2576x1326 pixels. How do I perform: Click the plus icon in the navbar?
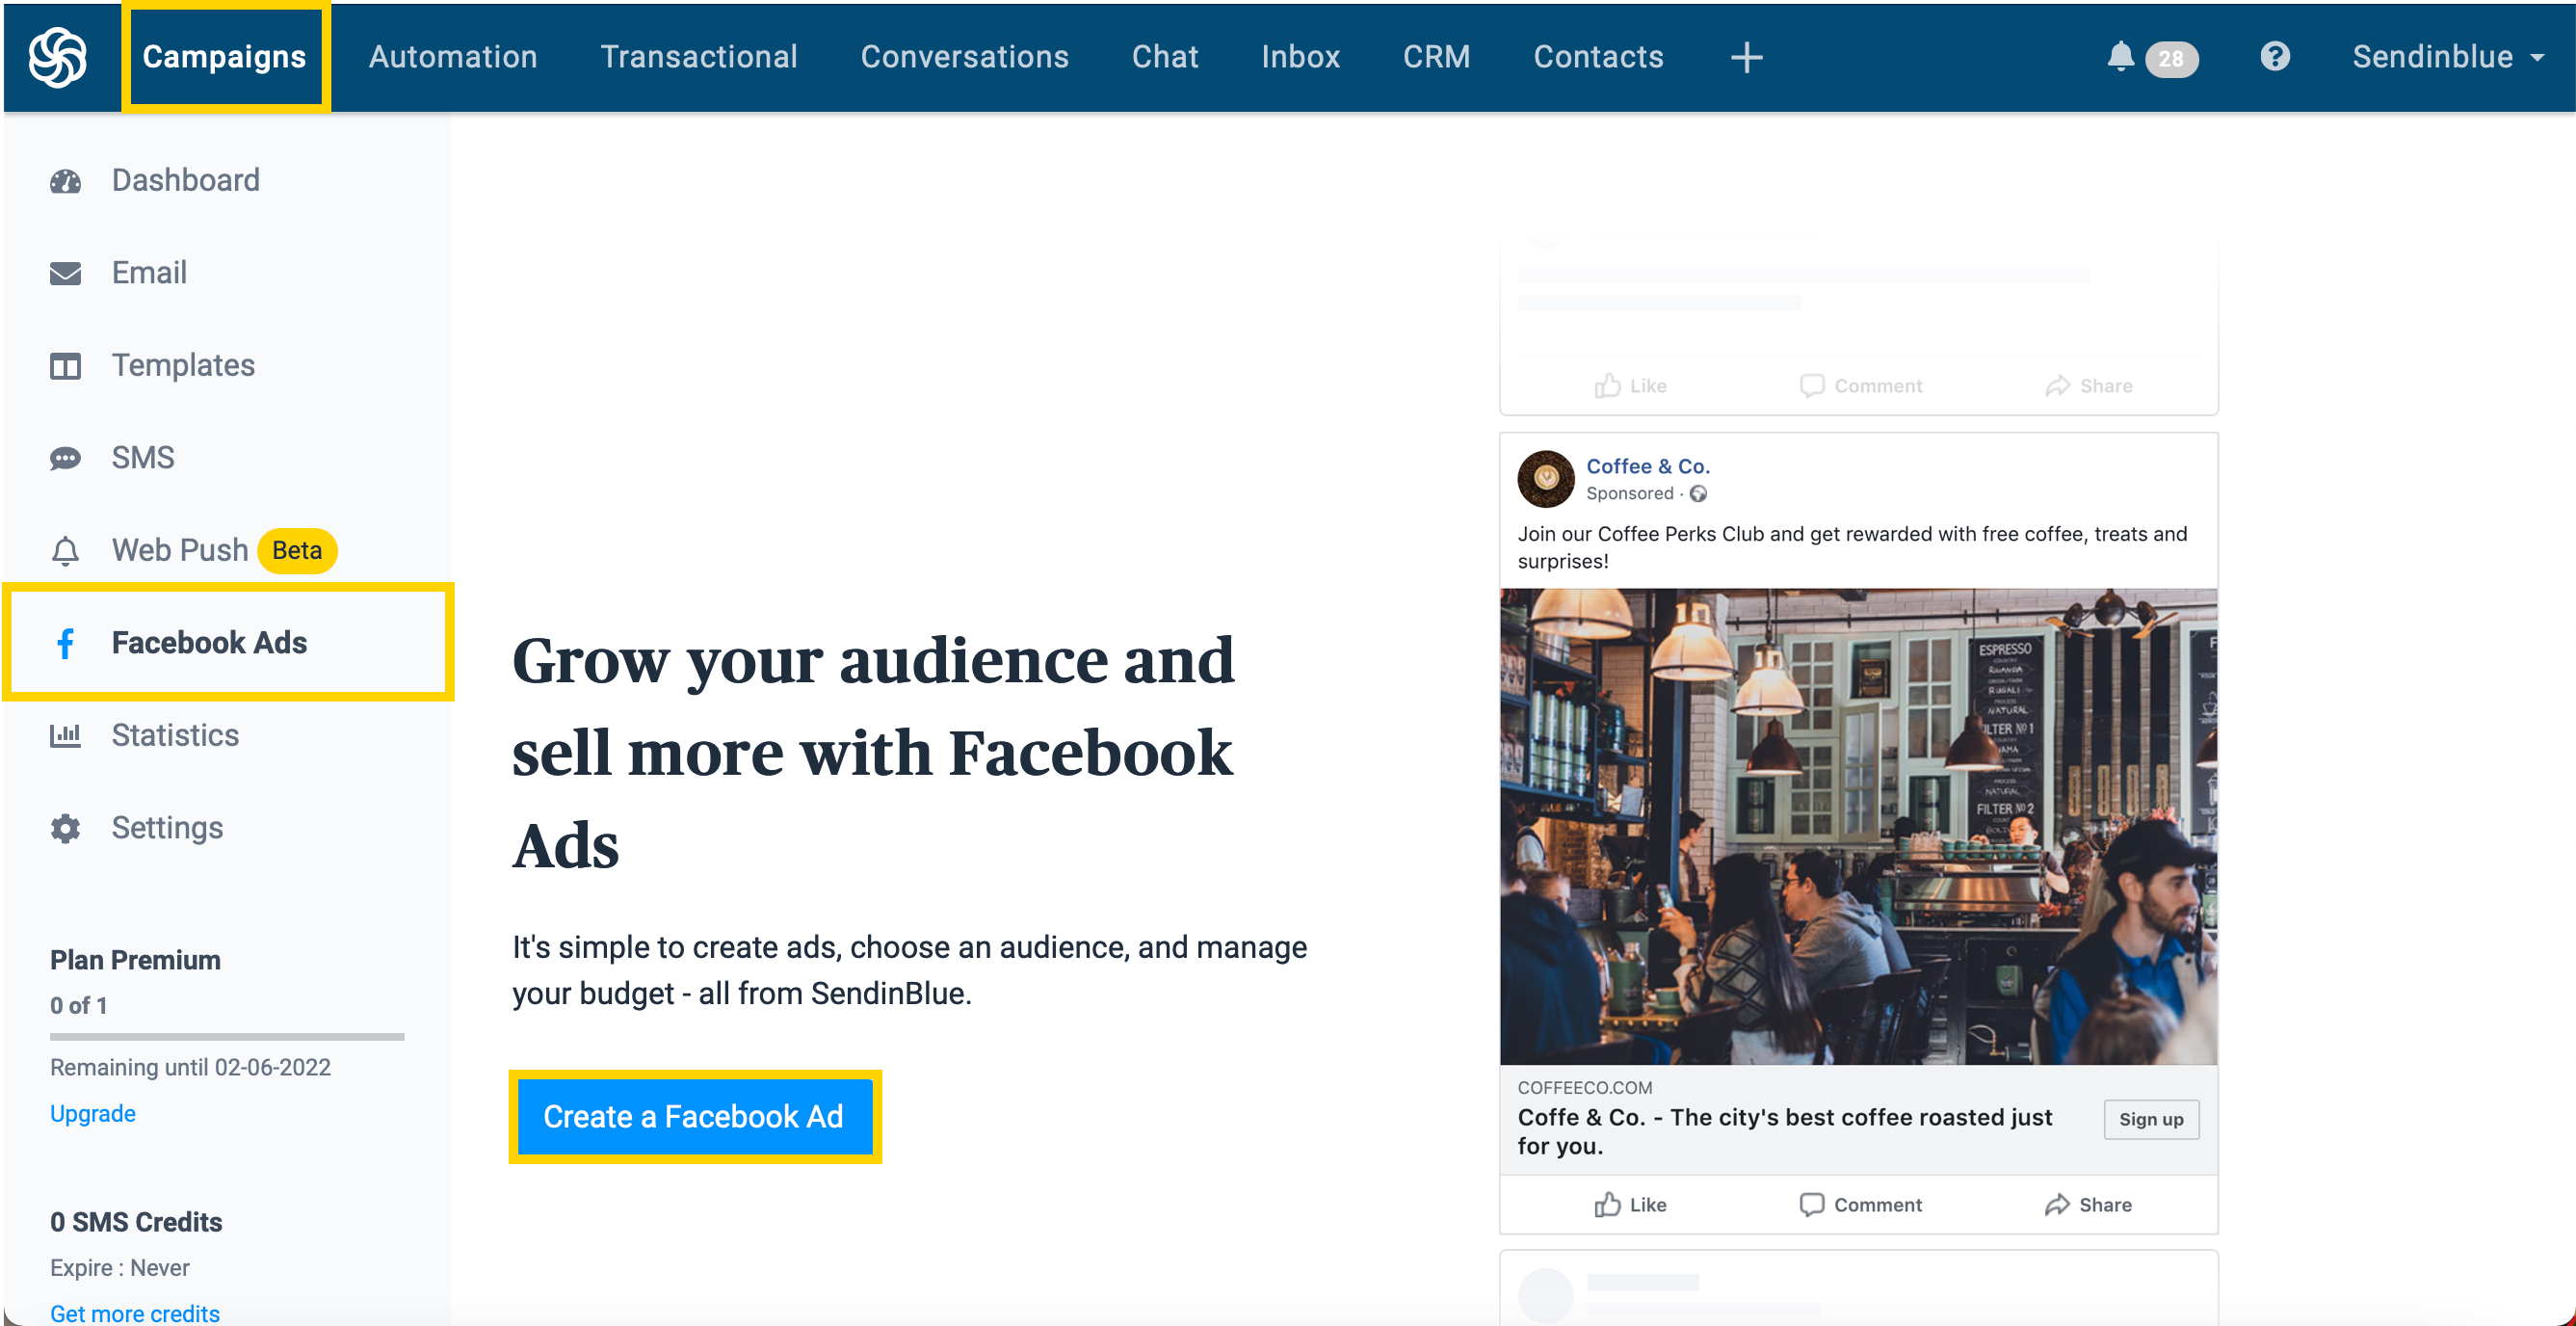tap(1746, 58)
